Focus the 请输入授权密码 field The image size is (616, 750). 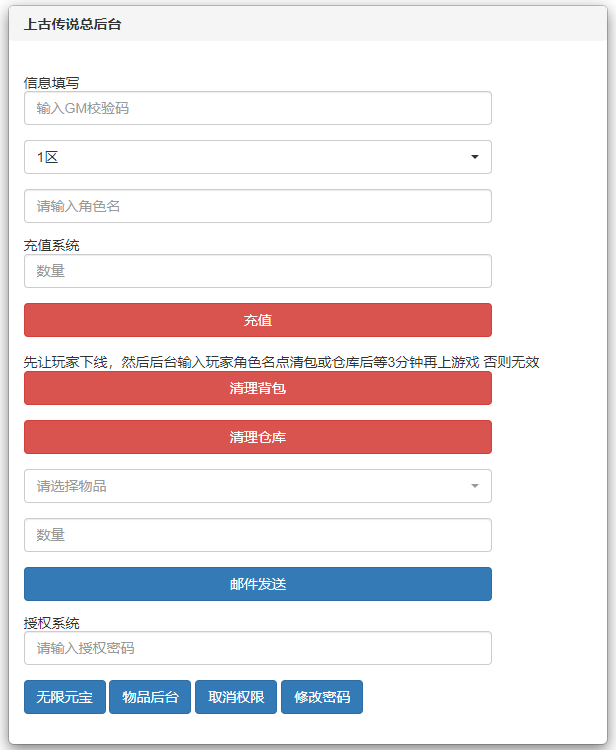(x=258, y=648)
